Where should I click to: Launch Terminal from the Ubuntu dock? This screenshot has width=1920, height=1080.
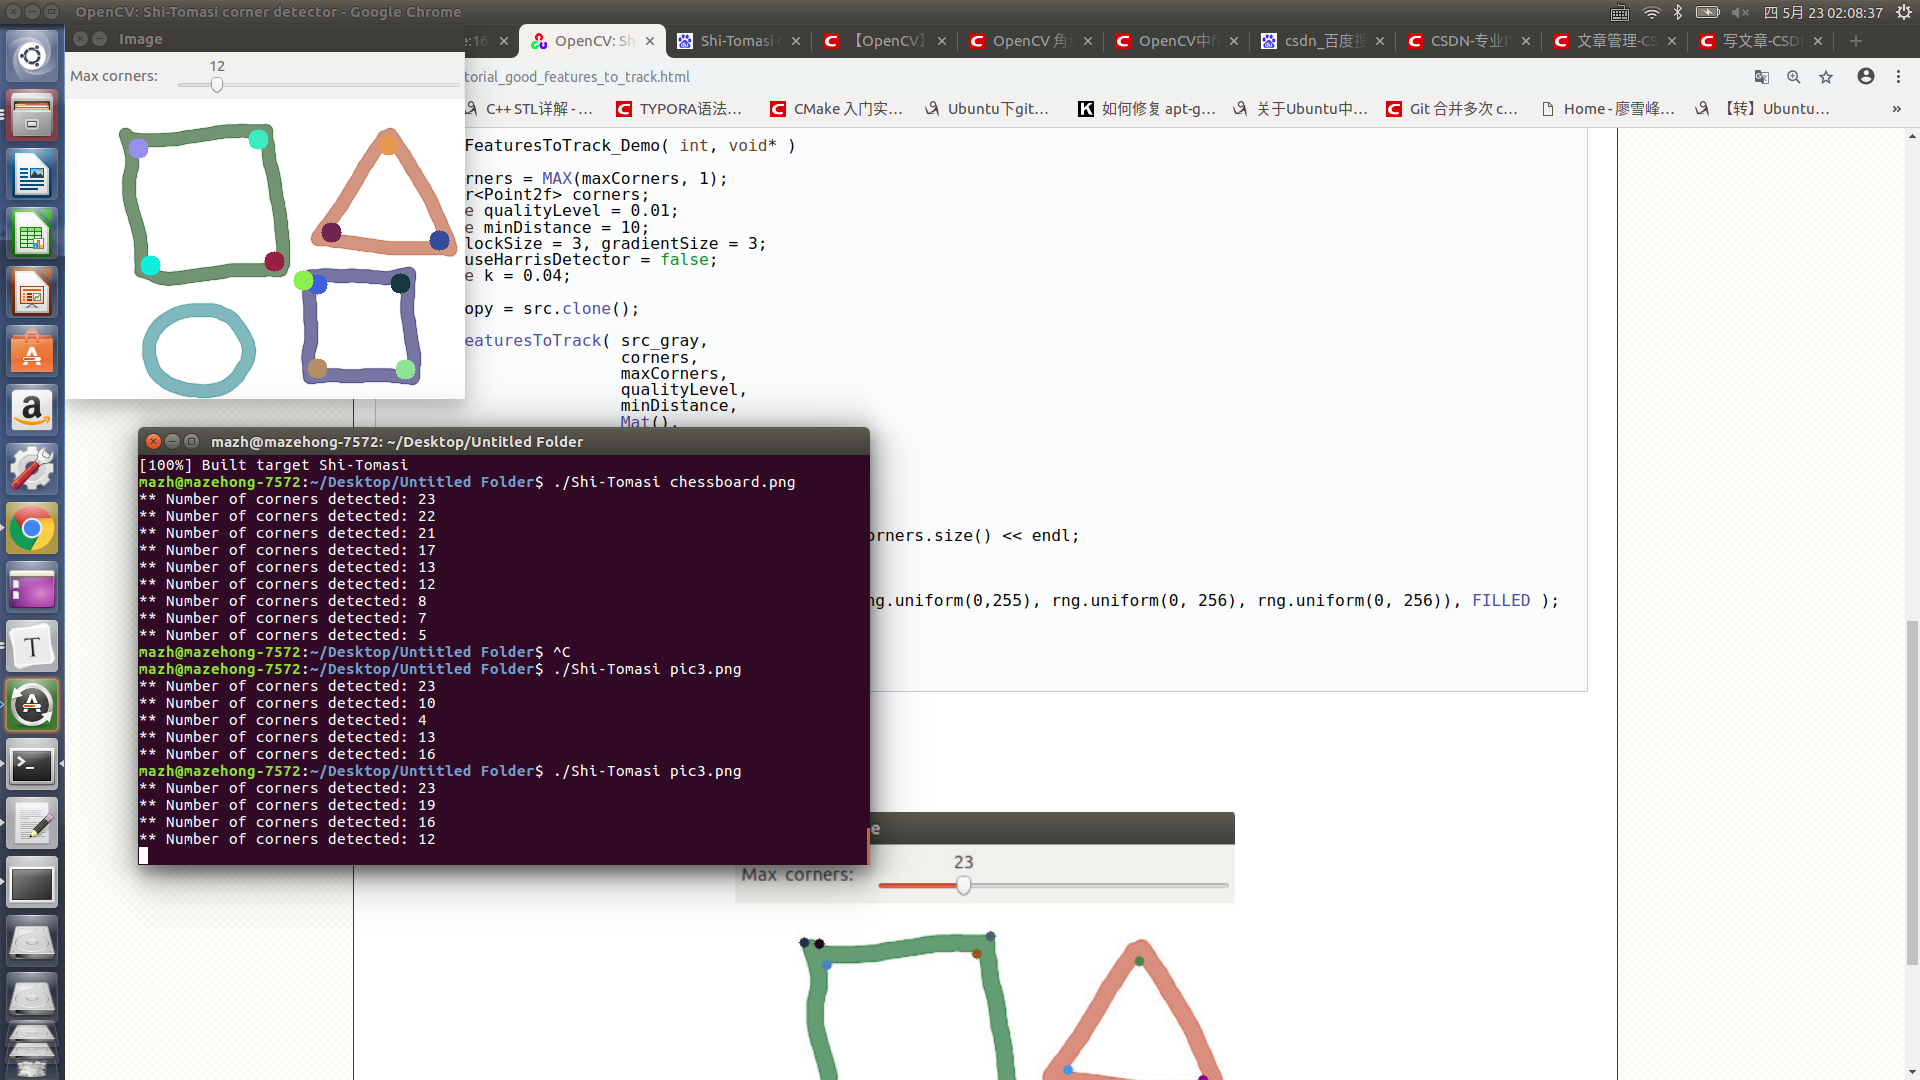tap(32, 766)
